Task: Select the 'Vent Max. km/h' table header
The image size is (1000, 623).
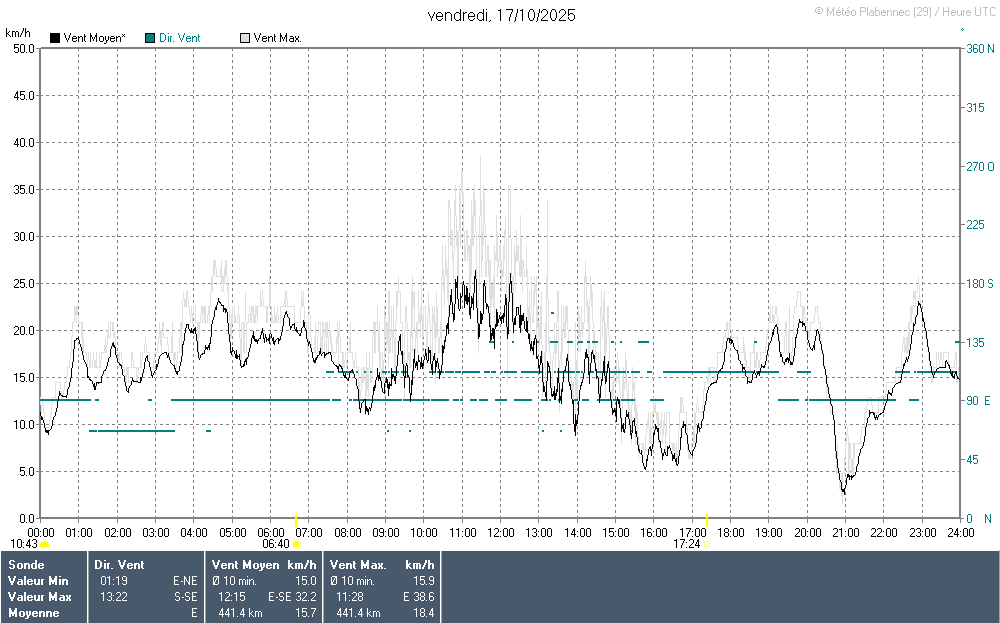Action: 382,565
